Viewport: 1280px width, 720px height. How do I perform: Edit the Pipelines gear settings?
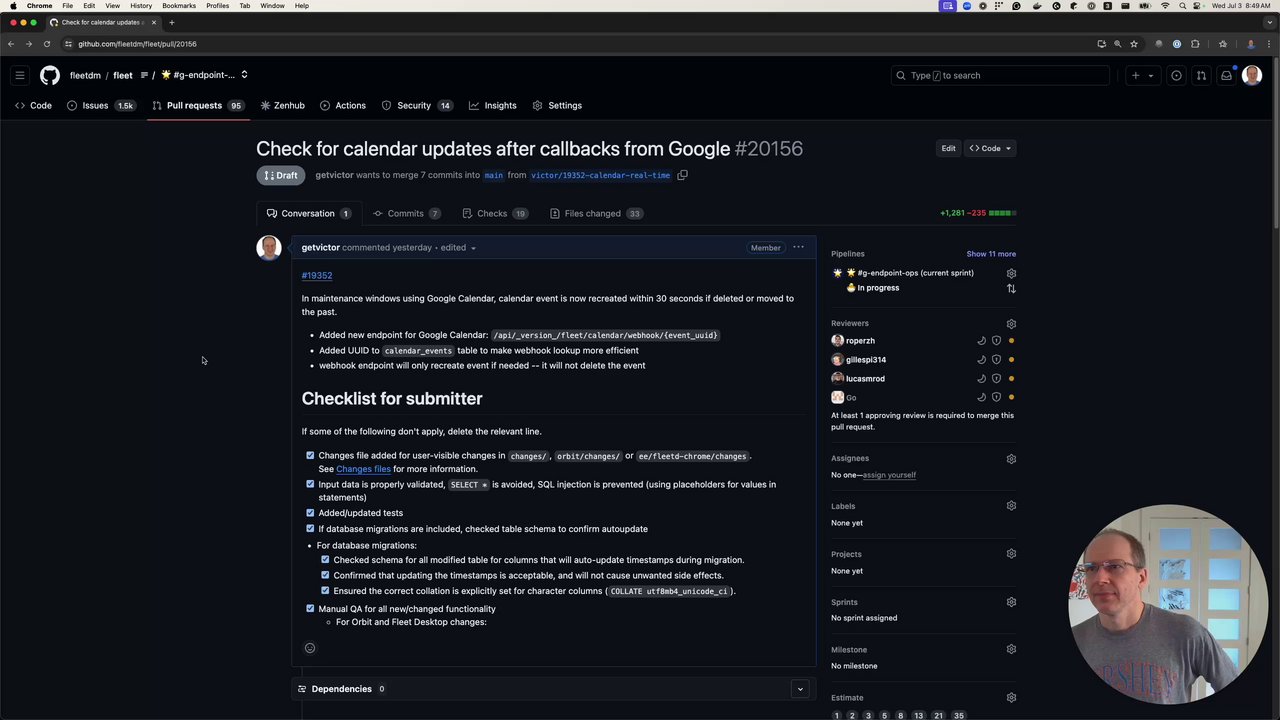1011,273
